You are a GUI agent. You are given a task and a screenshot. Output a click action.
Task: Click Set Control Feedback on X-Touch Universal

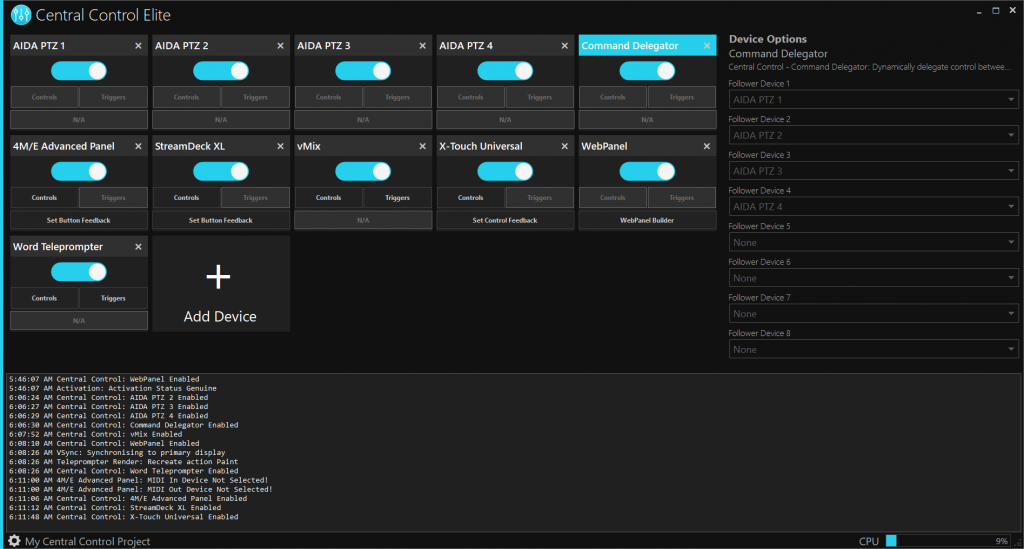coord(505,220)
